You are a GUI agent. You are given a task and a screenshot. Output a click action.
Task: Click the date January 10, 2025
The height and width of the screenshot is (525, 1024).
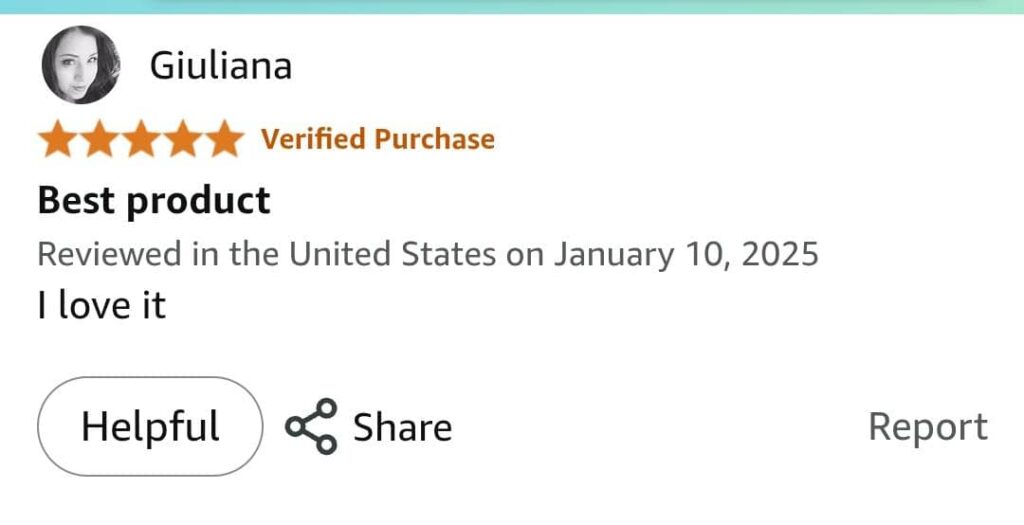coord(686,254)
